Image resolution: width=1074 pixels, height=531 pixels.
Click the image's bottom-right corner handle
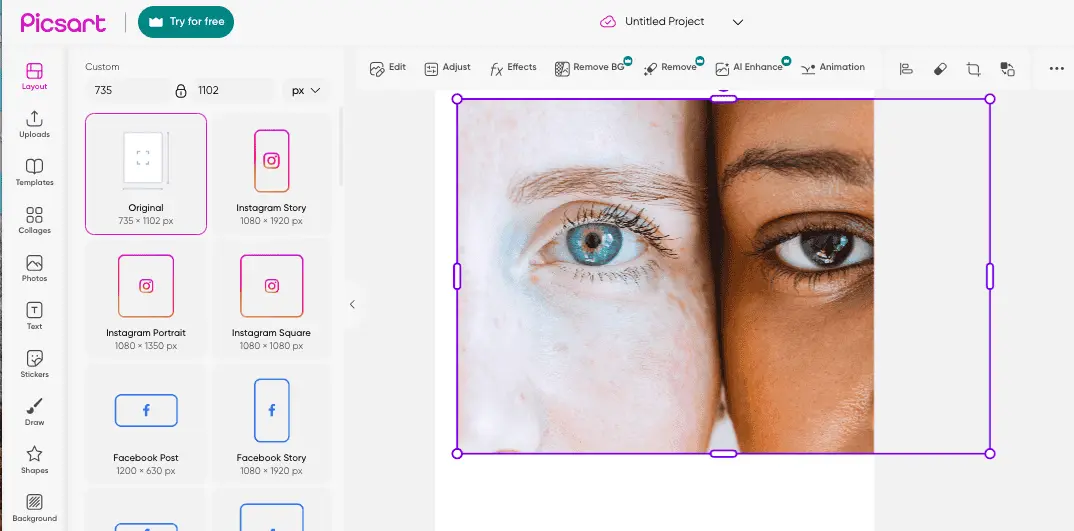pyautogui.click(x=989, y=454)
